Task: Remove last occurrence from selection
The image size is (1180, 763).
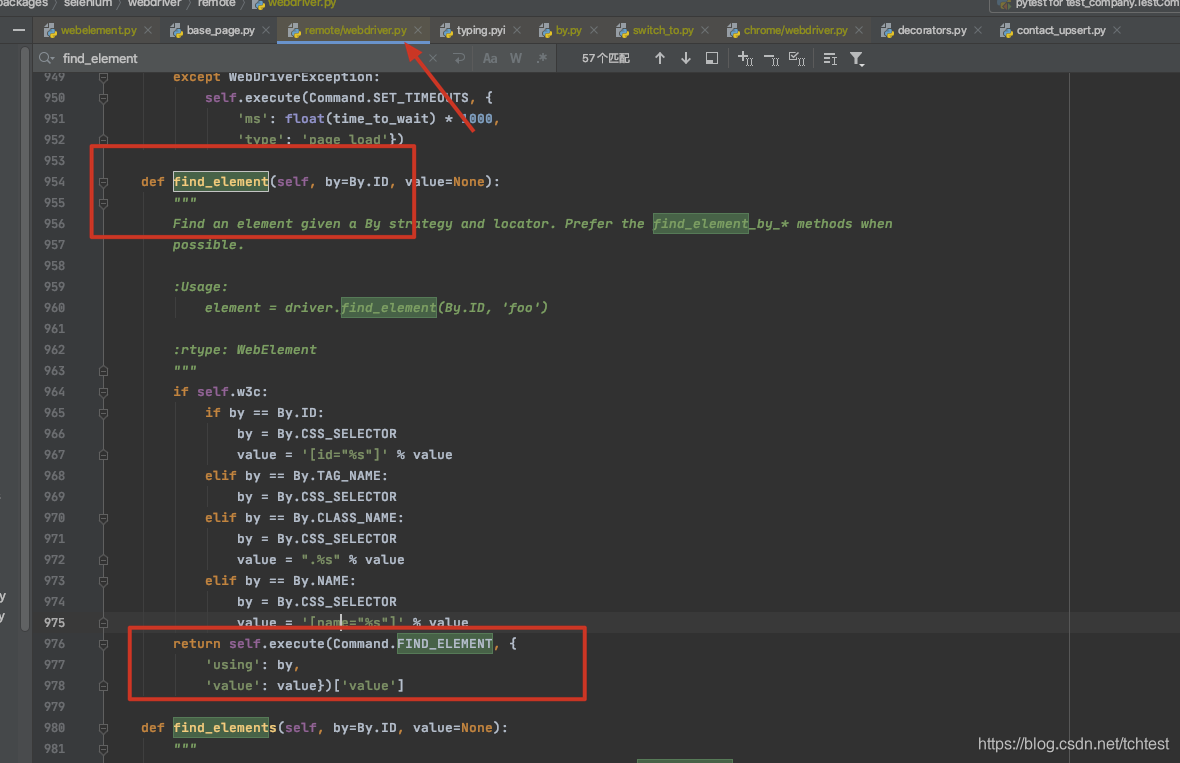Action: (x=772, y=57)
